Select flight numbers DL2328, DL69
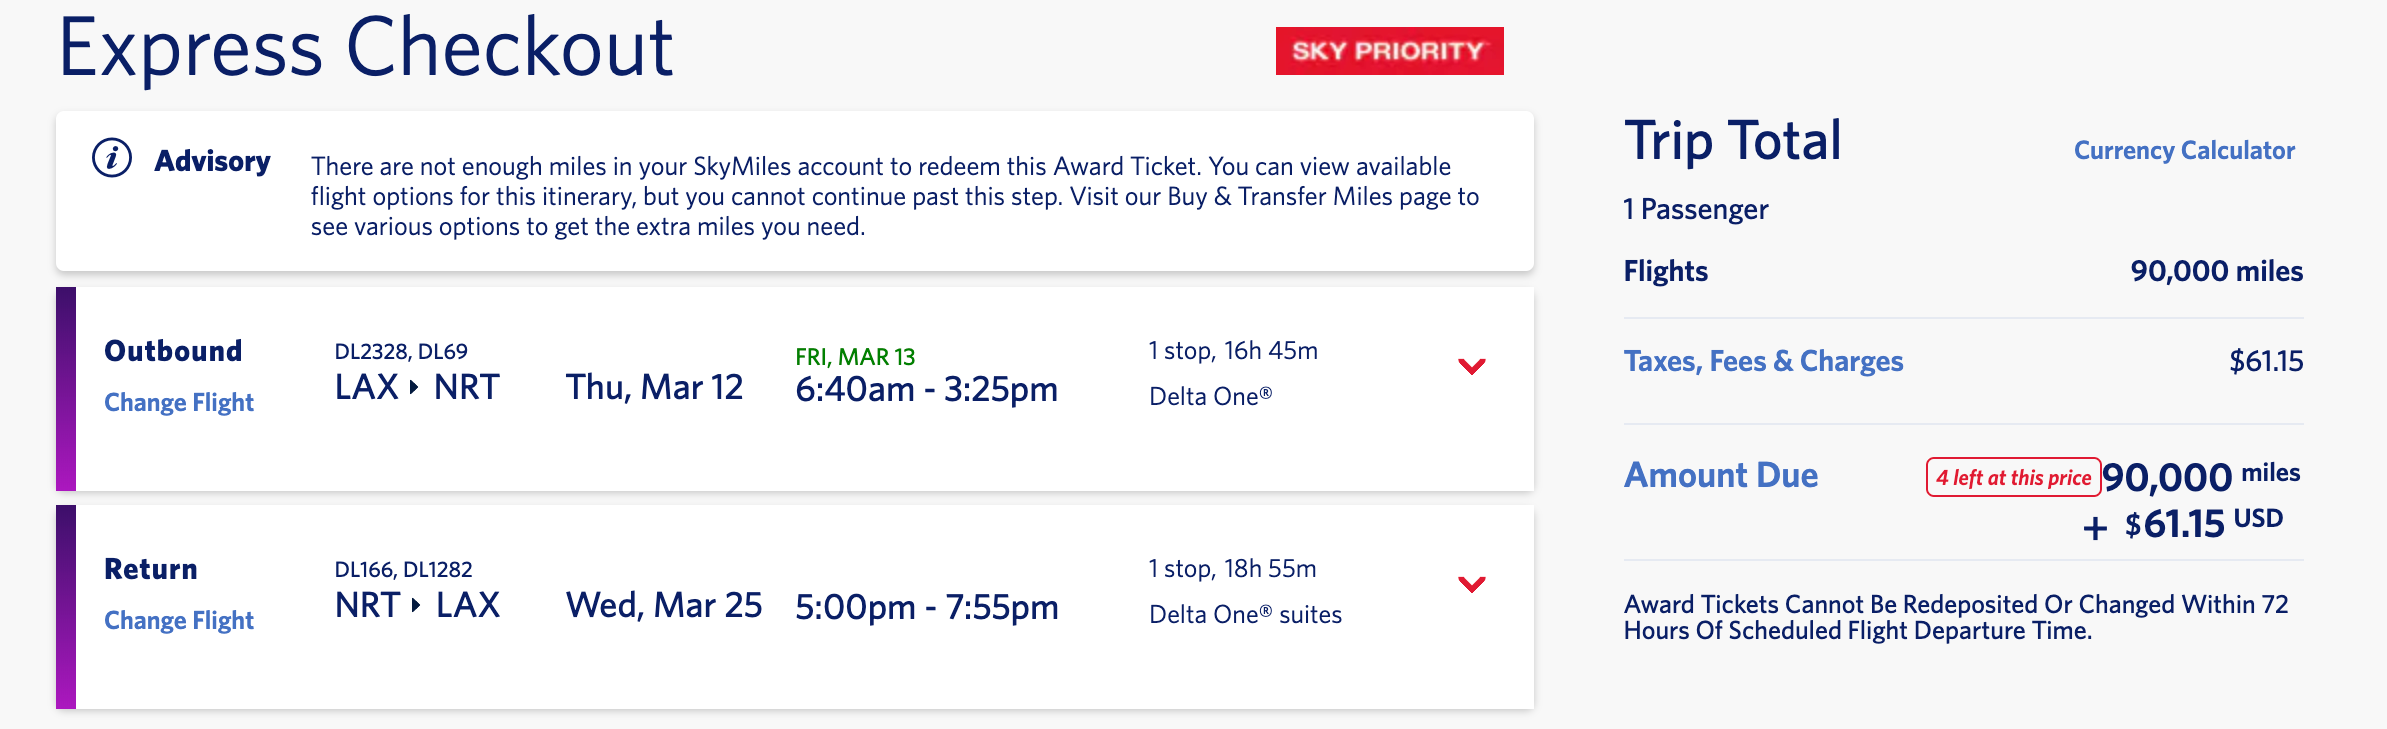The height and width of the screenshot is (729, 2387). (x=401, y=351)
